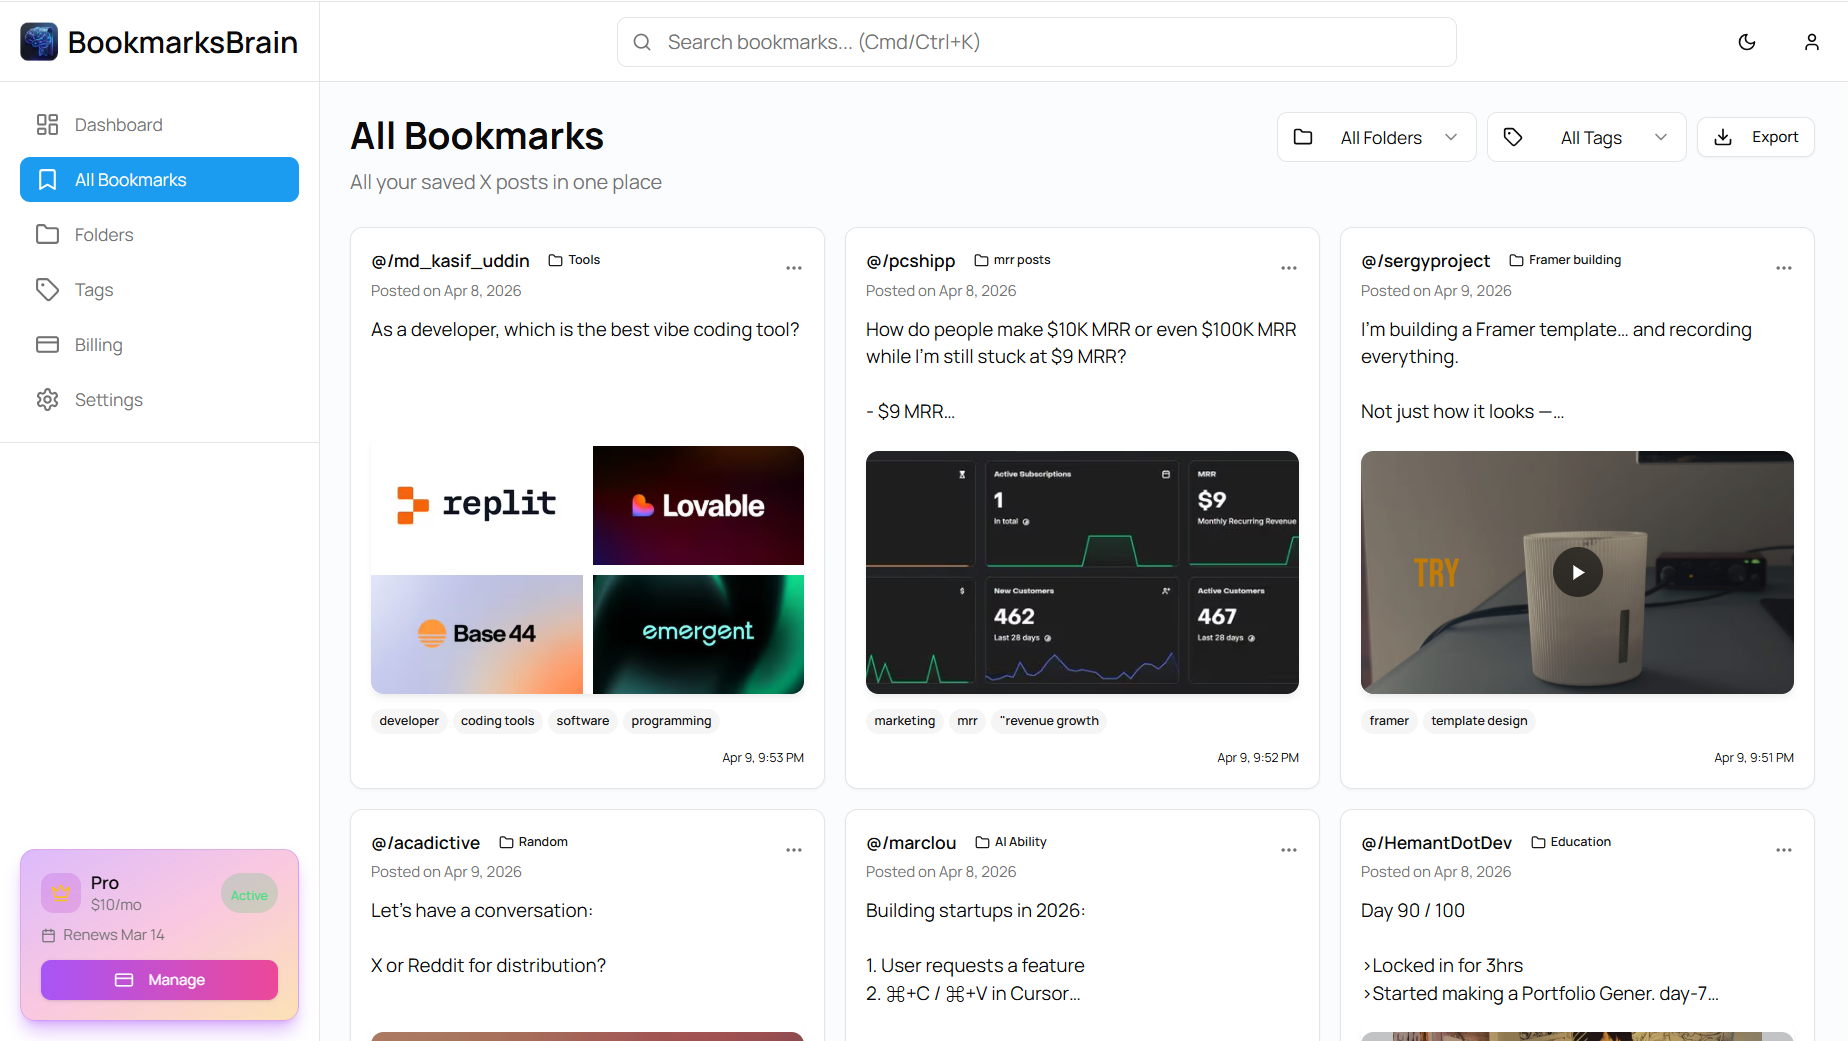Select All Bookmarks in the sidebar
The height and width of the screenshot is (1041, 1848).
(130, 179)
